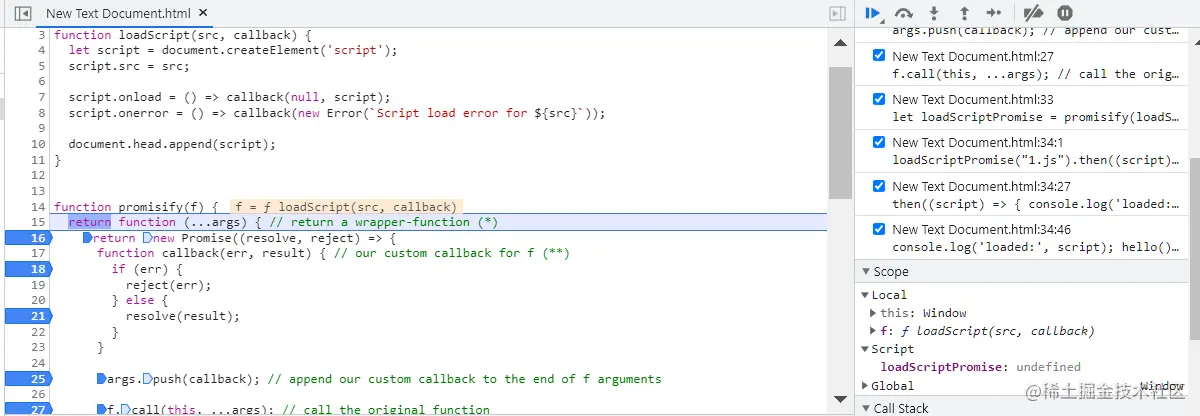Viewport: 1200px width, 416px height.
Task: Click the 'resolve(result);' code line
Action: click(183, 316)
